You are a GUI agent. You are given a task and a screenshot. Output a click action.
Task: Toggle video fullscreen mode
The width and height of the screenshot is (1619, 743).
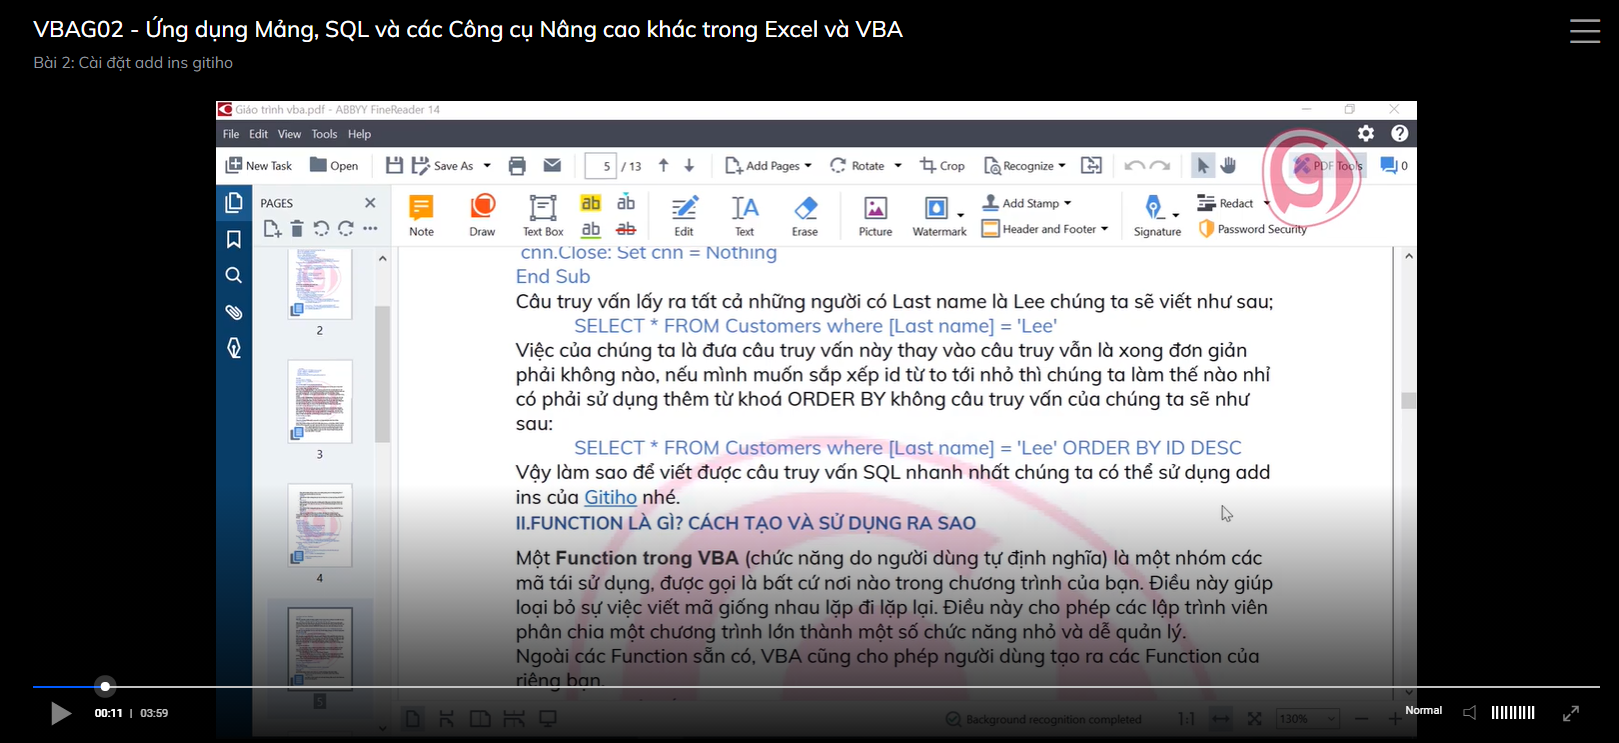[1571, 713]
